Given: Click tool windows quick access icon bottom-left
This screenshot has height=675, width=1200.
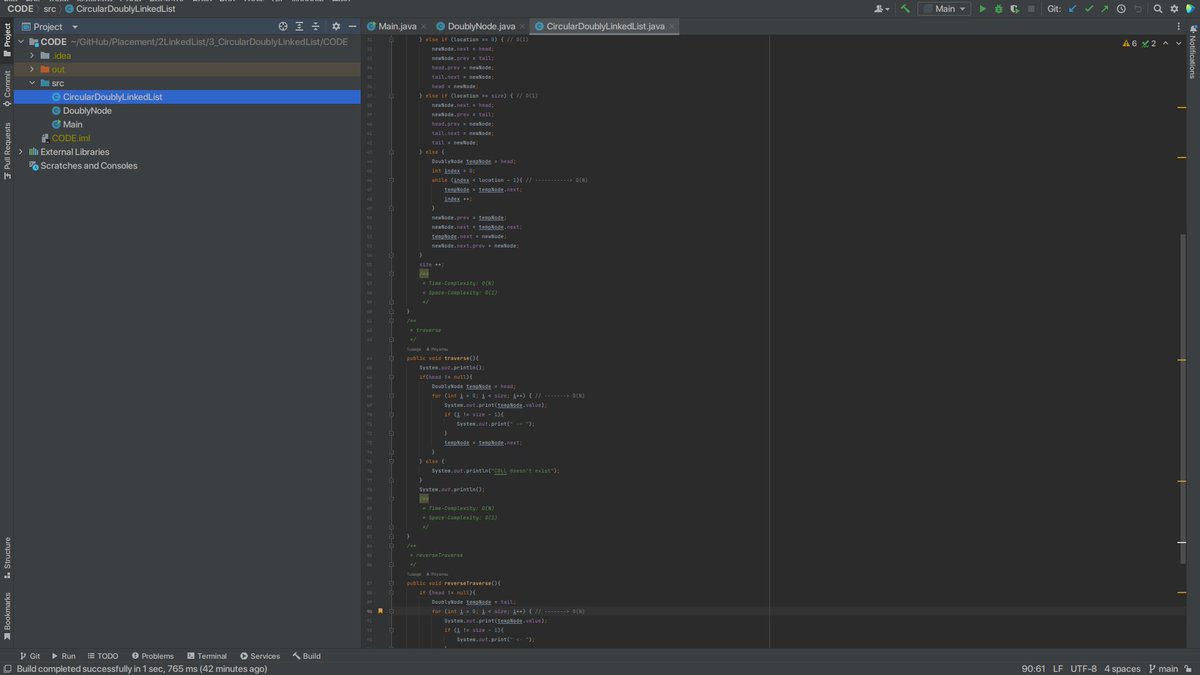Looking at the screenshot, I should pyautogui.click(x=7, y=668).
